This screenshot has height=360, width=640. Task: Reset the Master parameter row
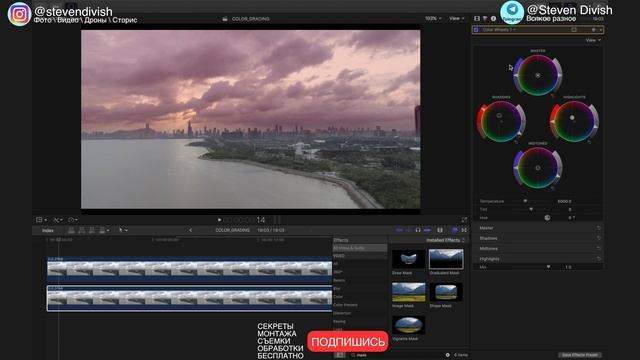tap(598, 228)
